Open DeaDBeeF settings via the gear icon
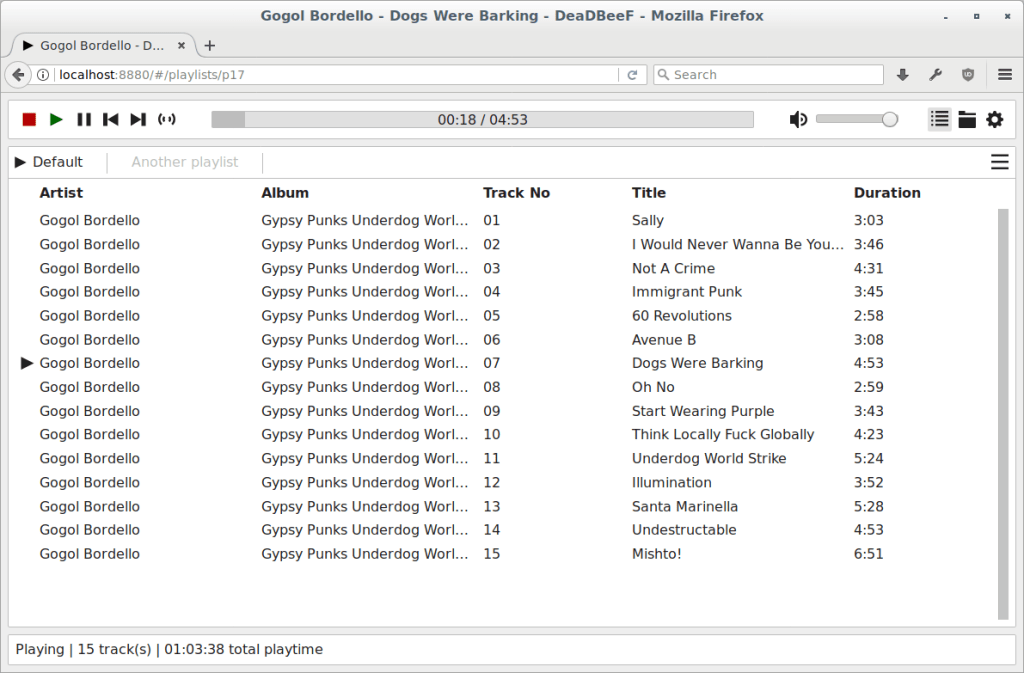The image size is (1024, 673). point(995,119)
